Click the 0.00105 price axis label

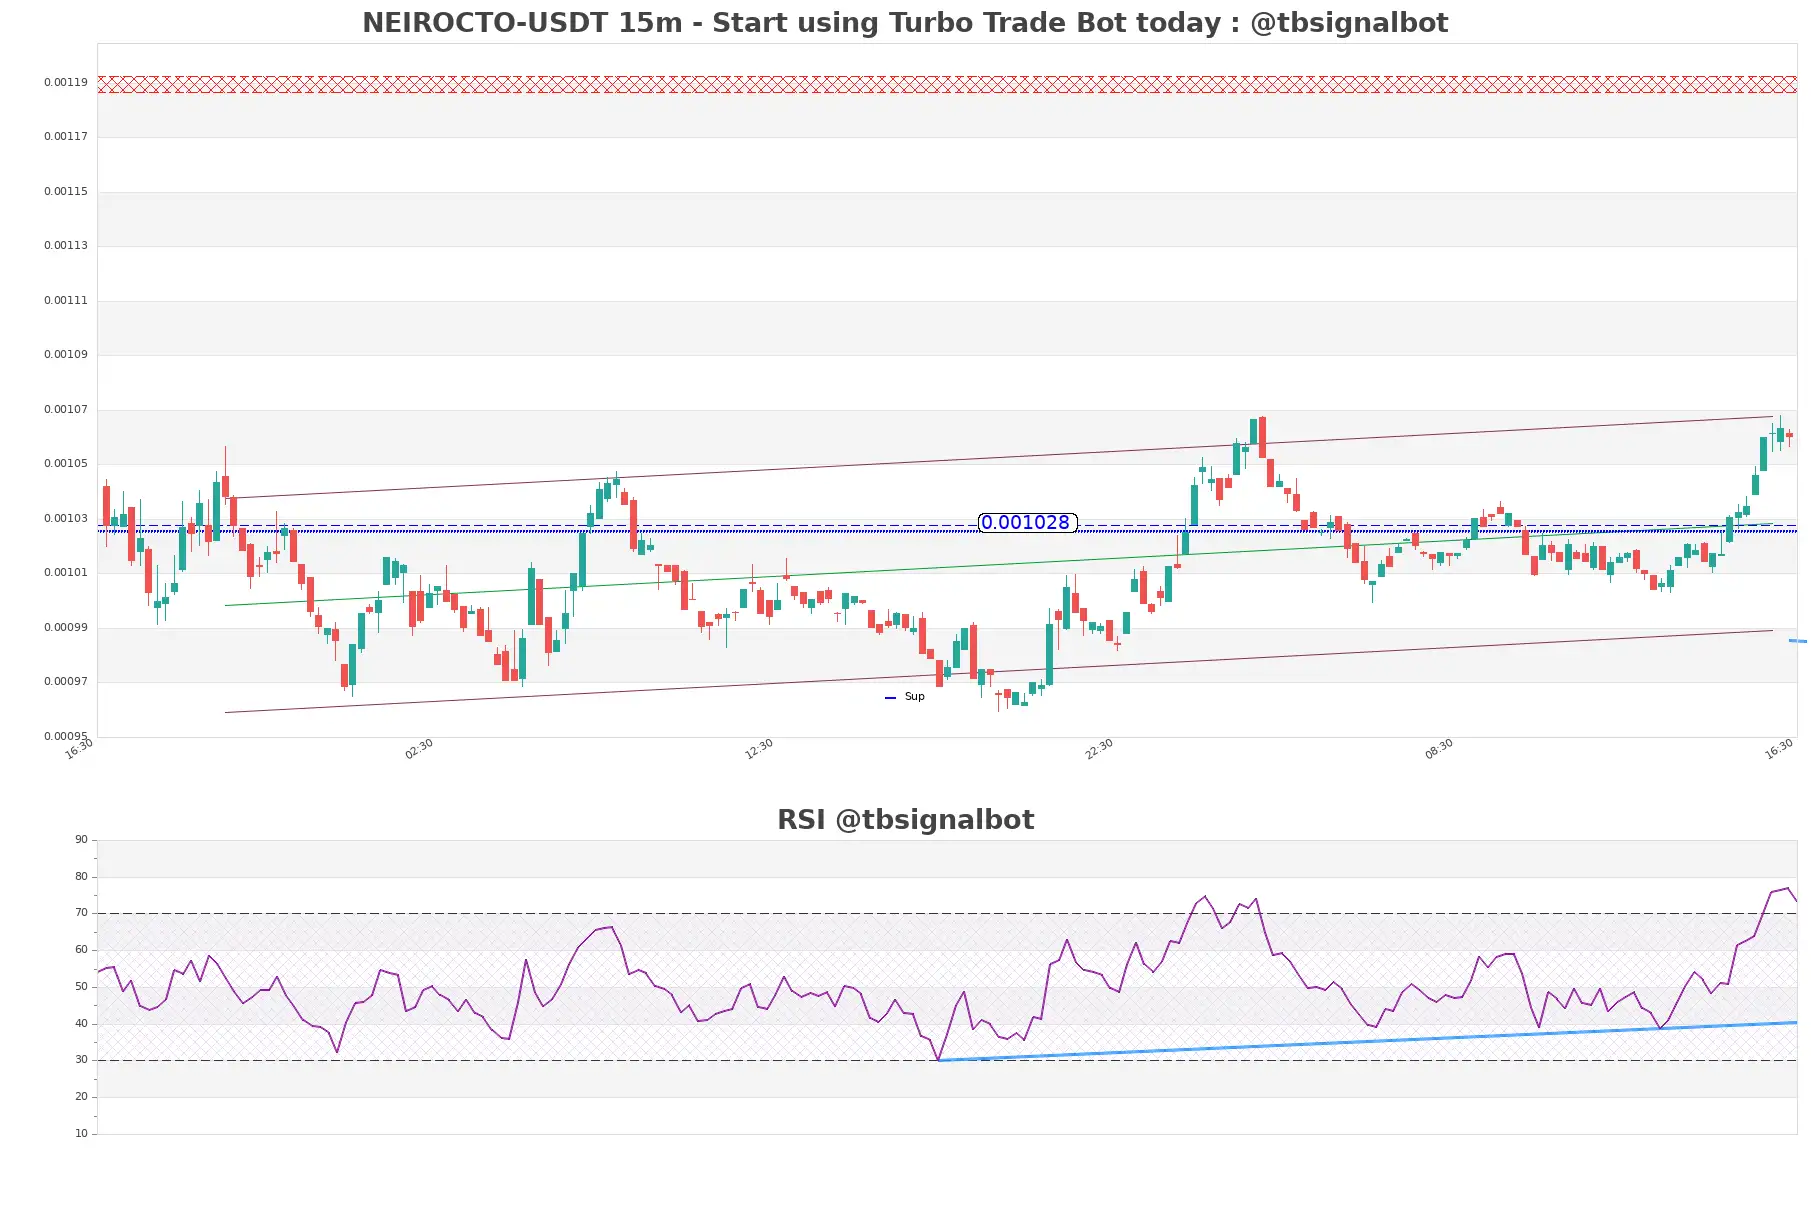(66, 464)
